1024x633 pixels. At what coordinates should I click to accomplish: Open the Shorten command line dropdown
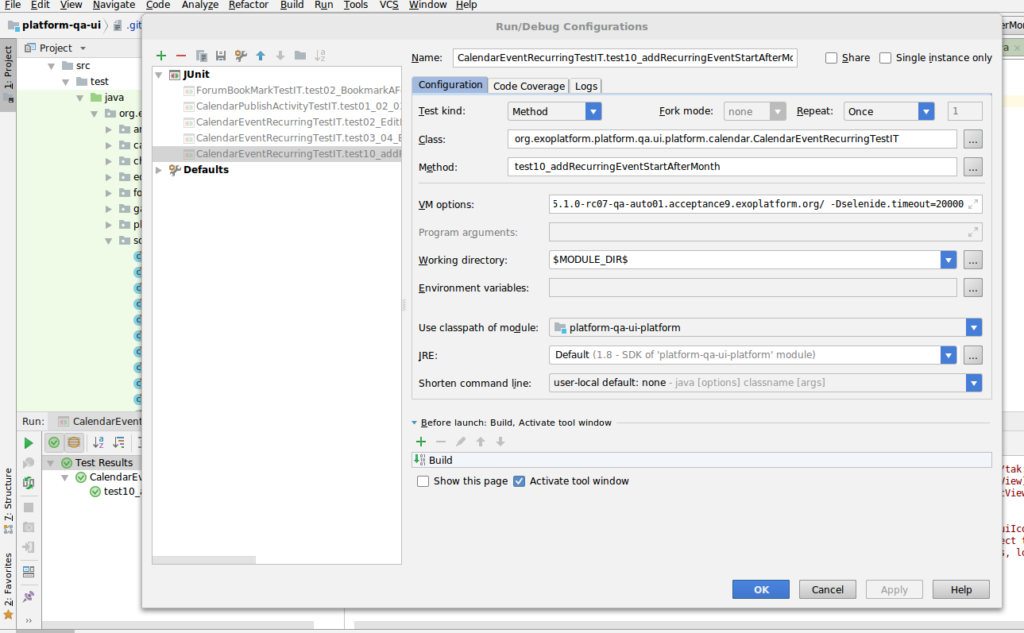click(765, 383)
